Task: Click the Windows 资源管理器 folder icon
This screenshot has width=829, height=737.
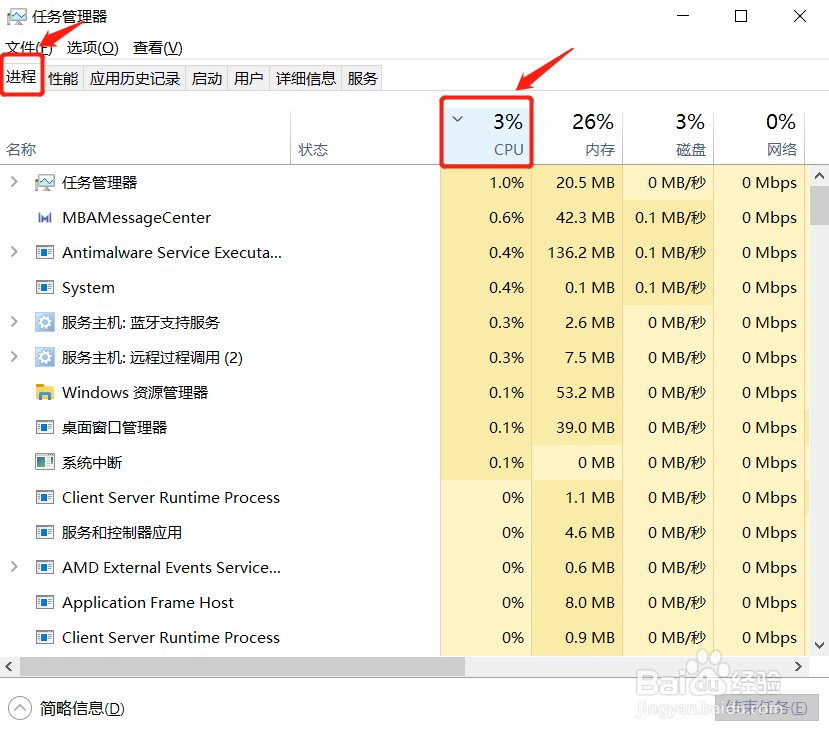Action: click(x=44, y=392)
